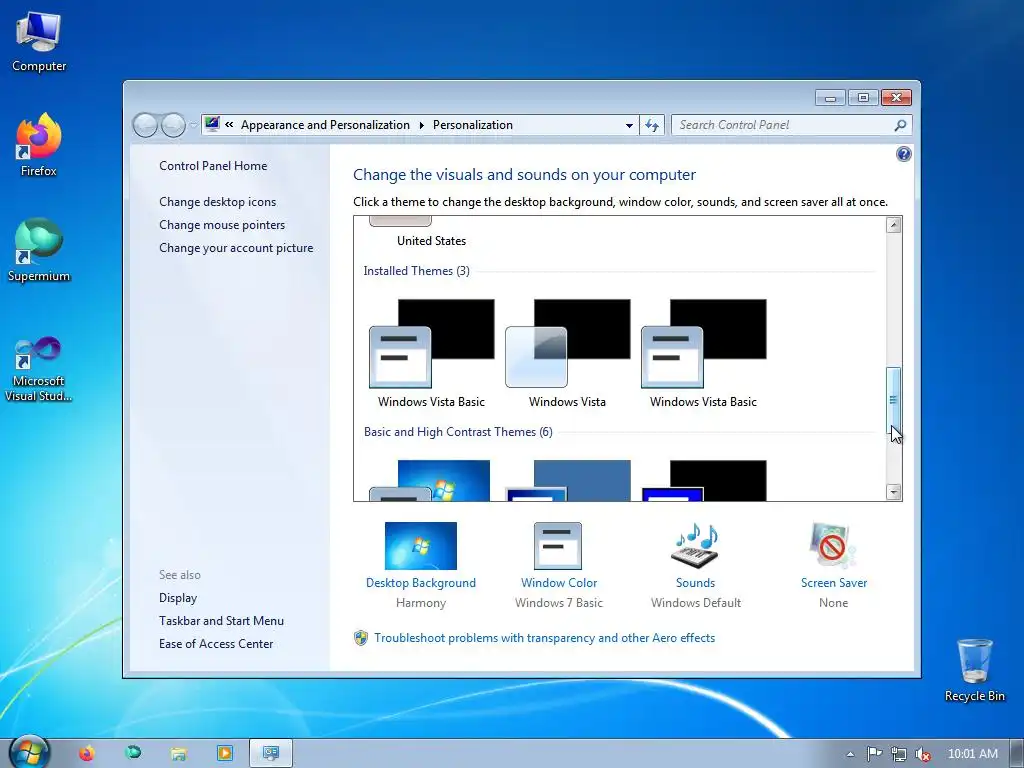Screen dimensions: 1024x768
Task: Click the Personalization breadcrumb
Action: pos(473,125)
